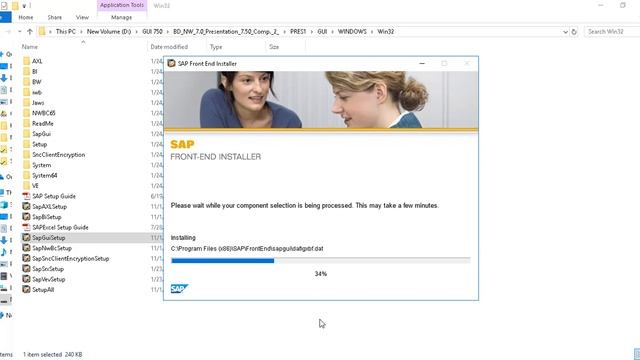The image size is (640, 360).
Task: Expand chevron after GUI 750 breadcrumb
Action: tap(168, 31)
